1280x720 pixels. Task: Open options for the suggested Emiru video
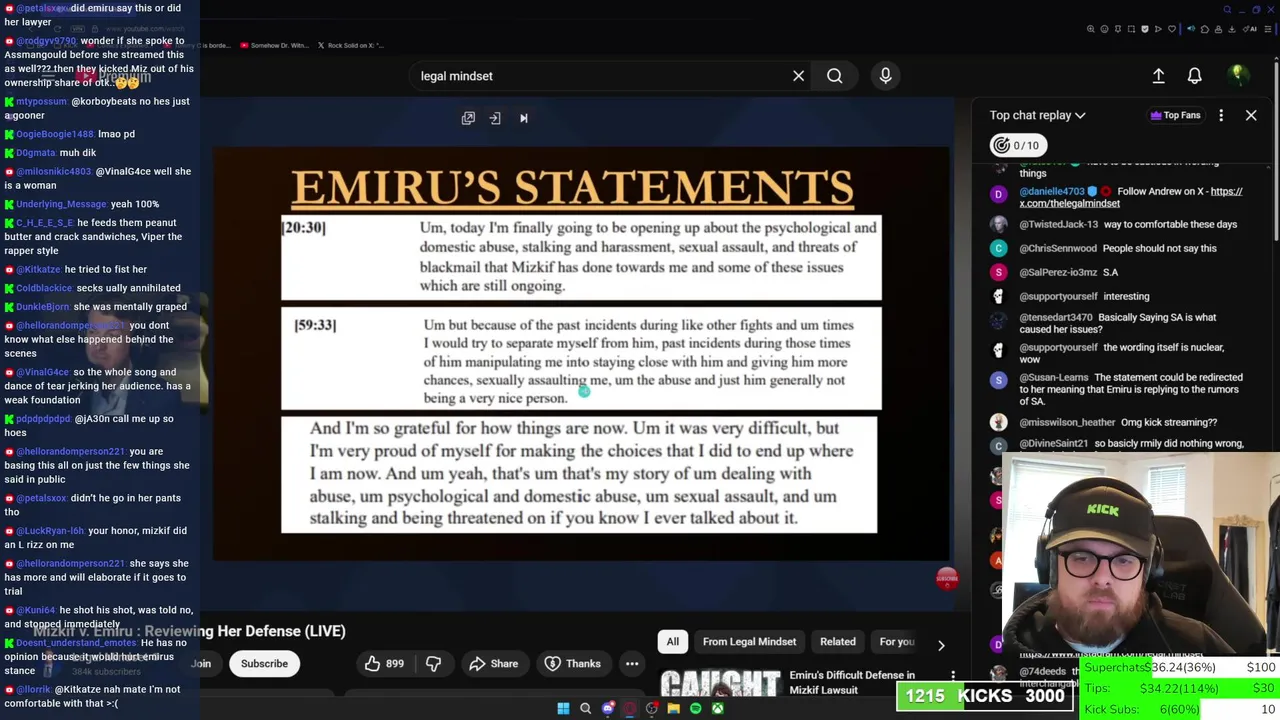coord(953,677)
